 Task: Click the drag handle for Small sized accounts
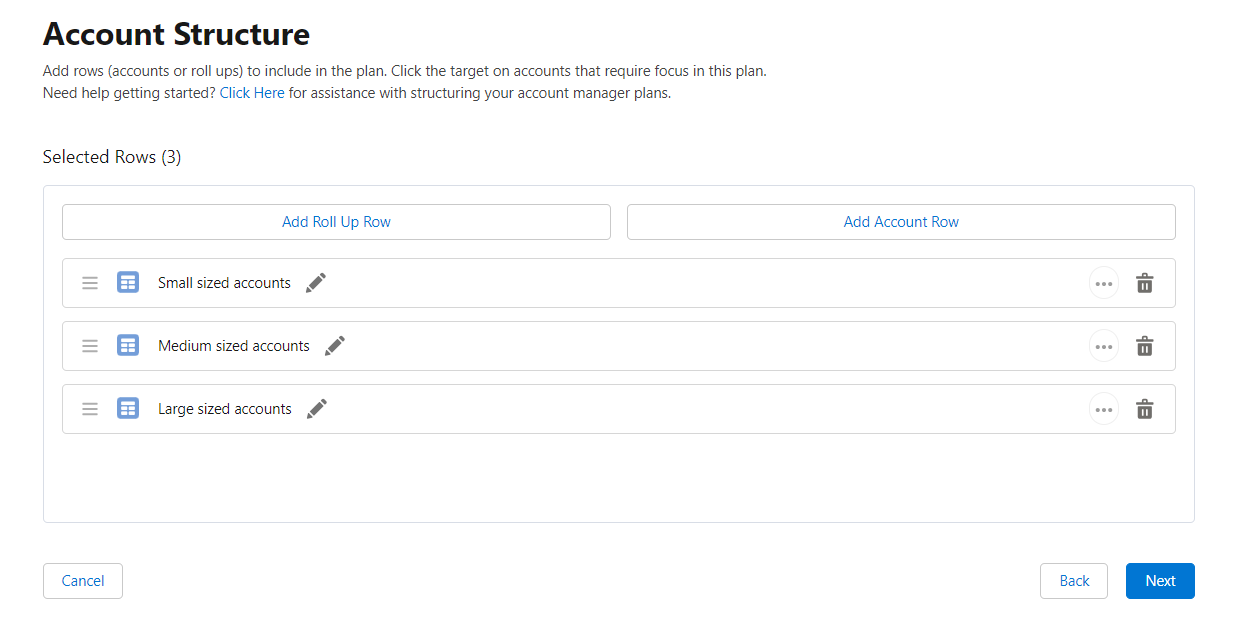[90, 283]
